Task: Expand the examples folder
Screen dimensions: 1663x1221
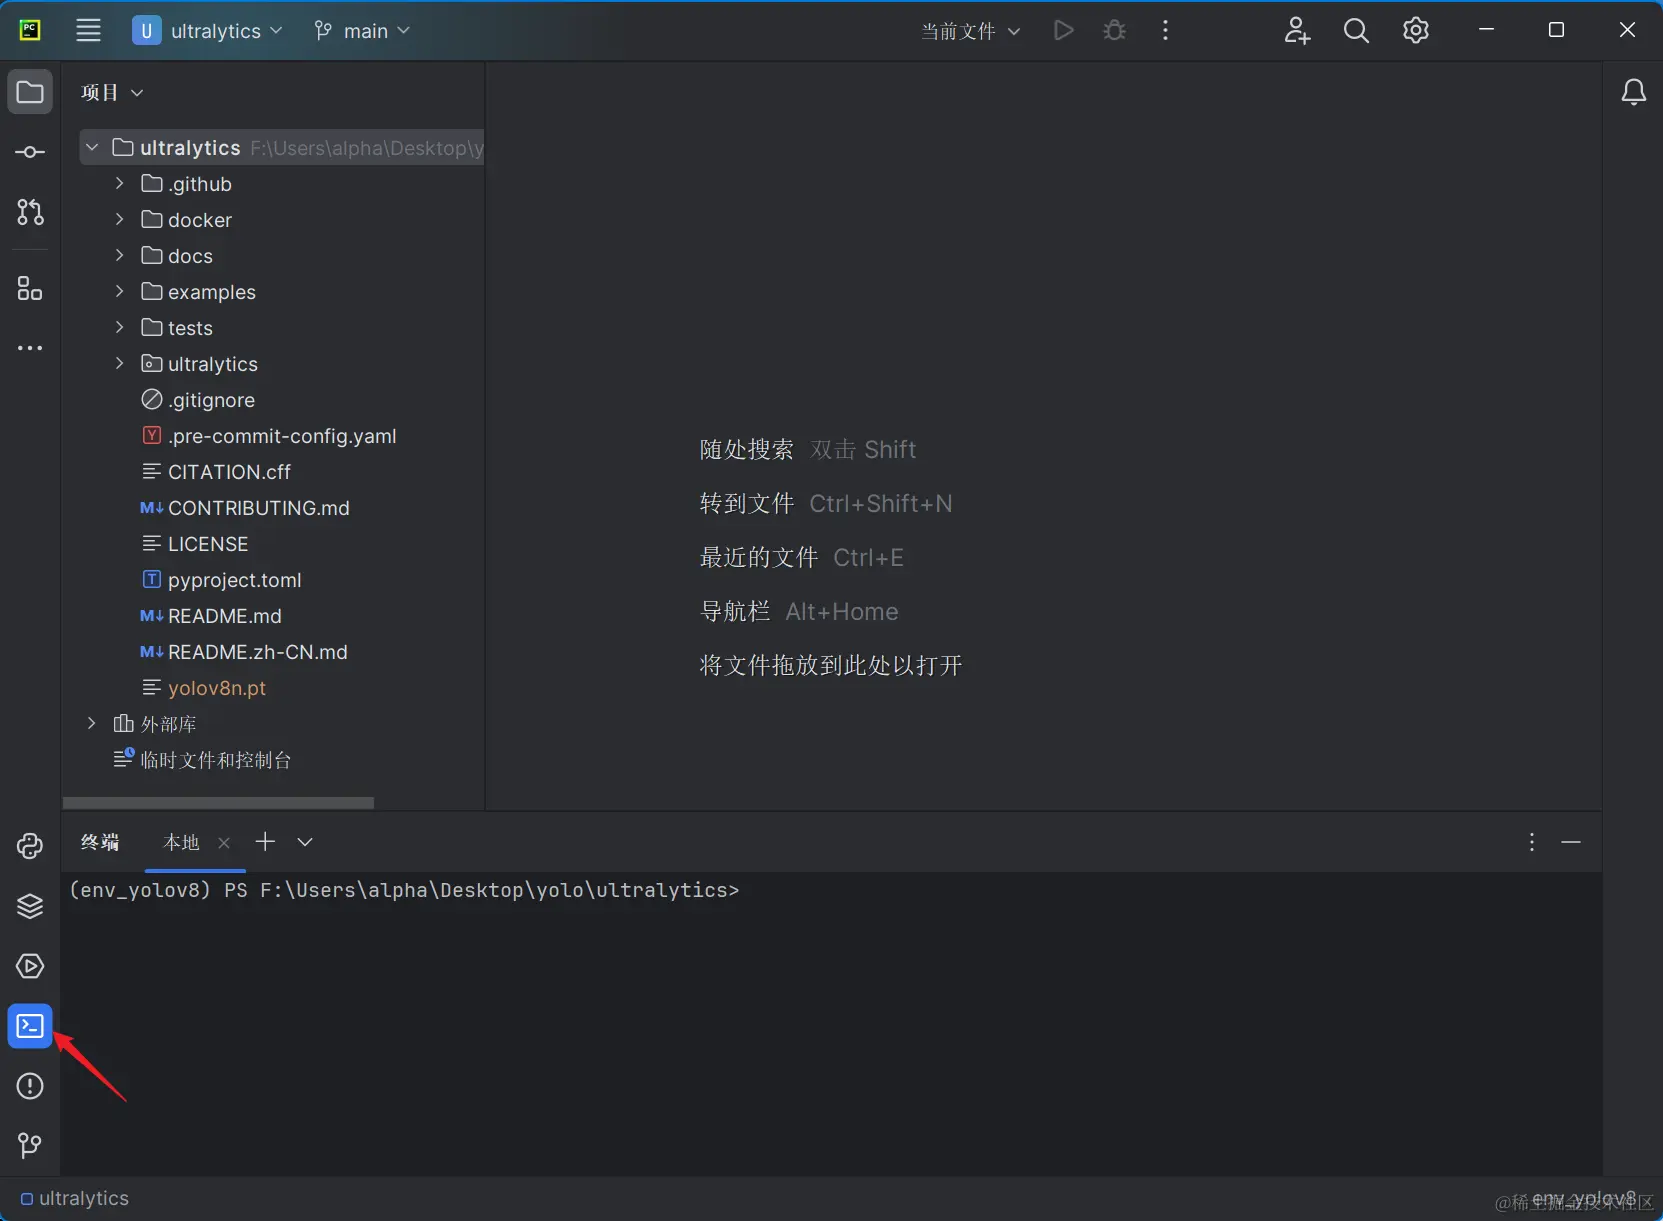Action: tap(119, 291)
